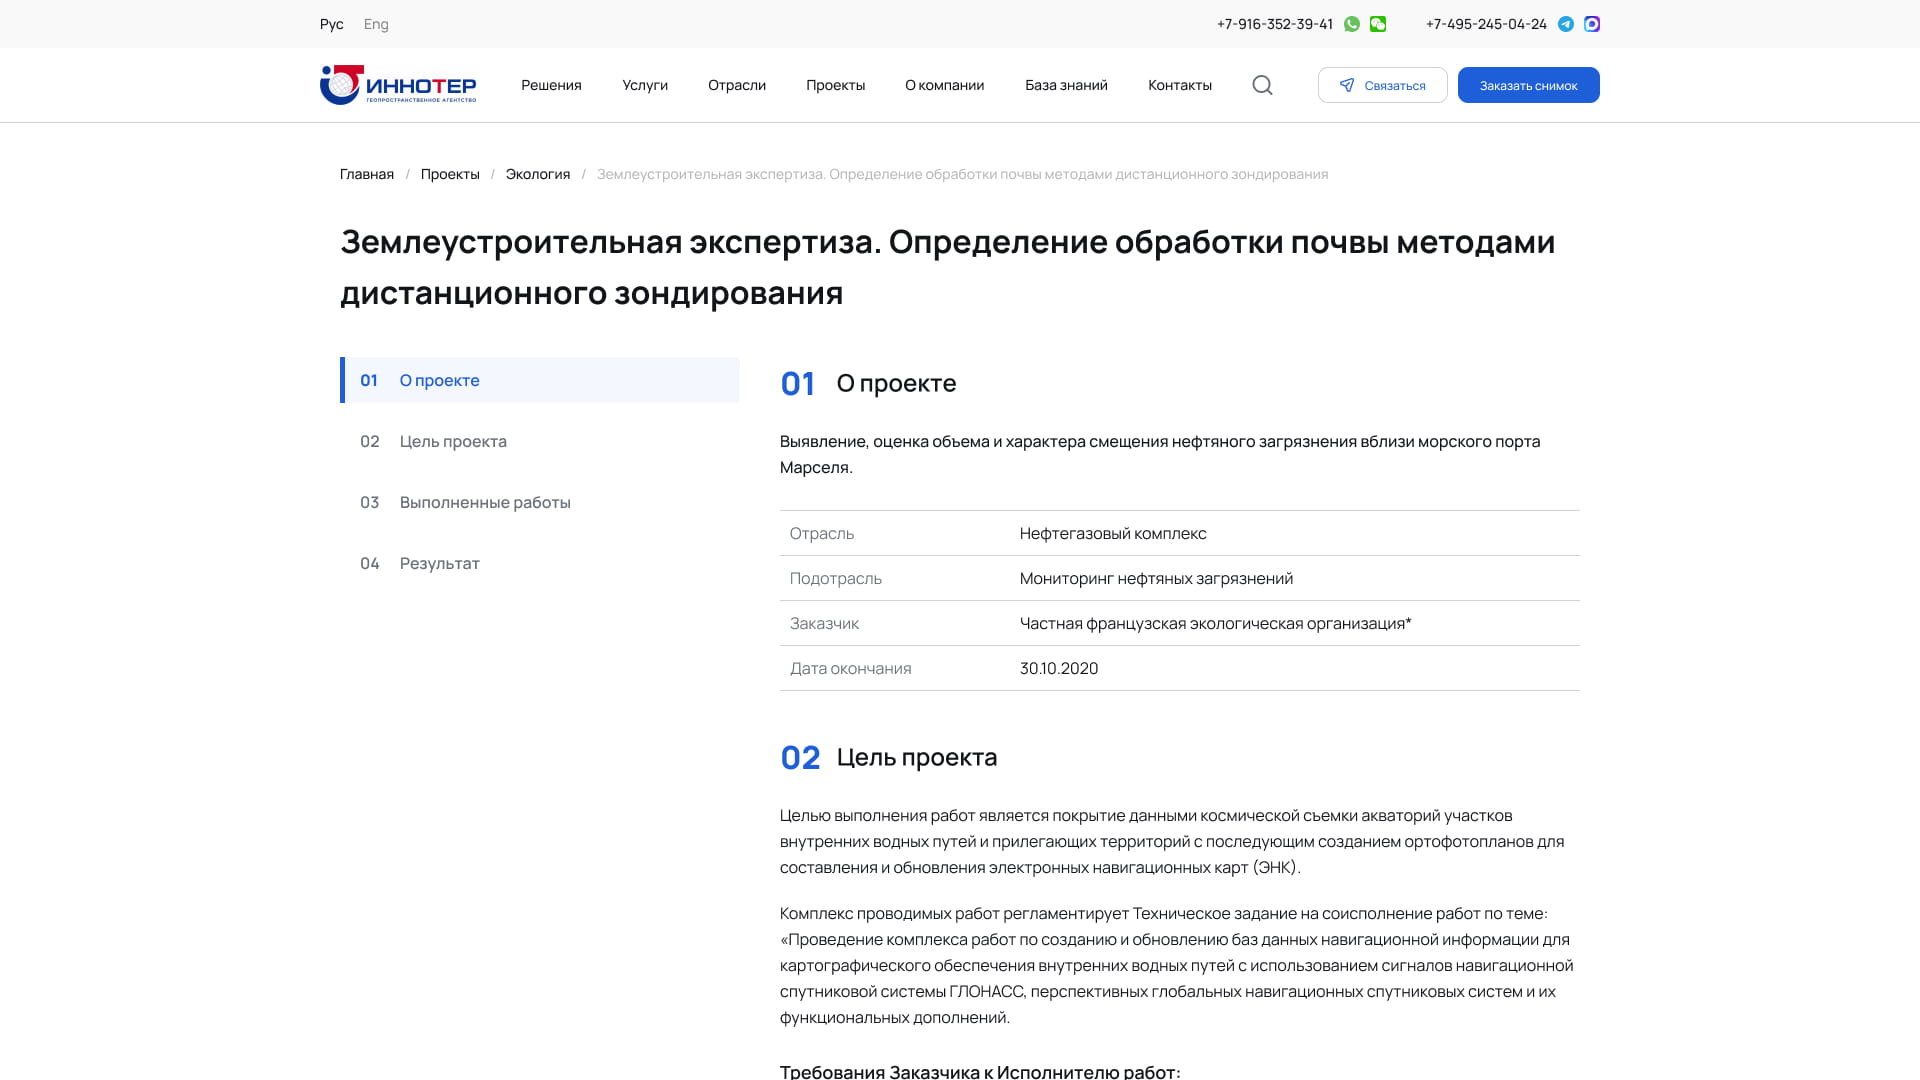The width and height of the screenshot is (1920, 1080).
Task: Open the Проекты navigation item
Action: 835,85
